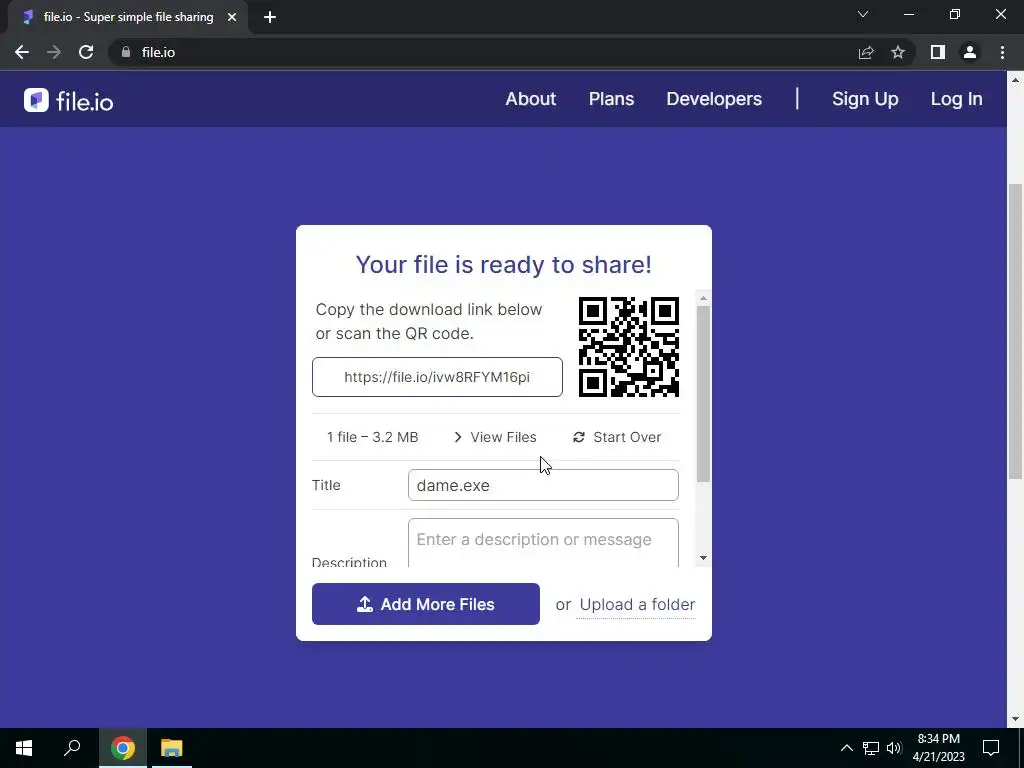Close the file.io browser tab
This screenshot has height=768, width=1024.
coord(232,17)
